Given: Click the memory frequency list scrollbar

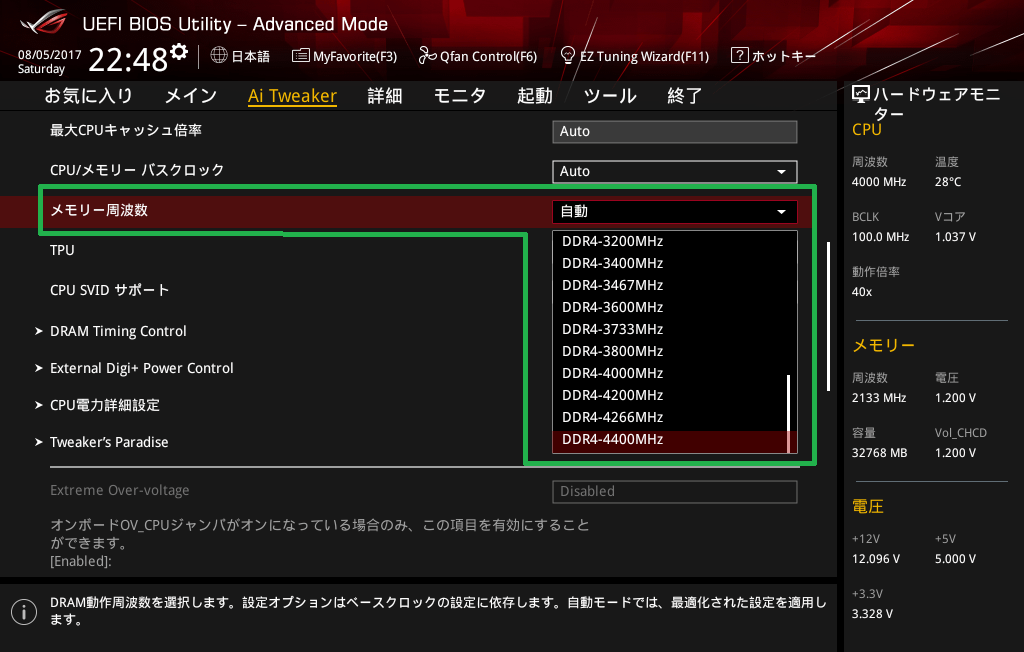Looking at the screenshot, I should (x=789, y=413).
